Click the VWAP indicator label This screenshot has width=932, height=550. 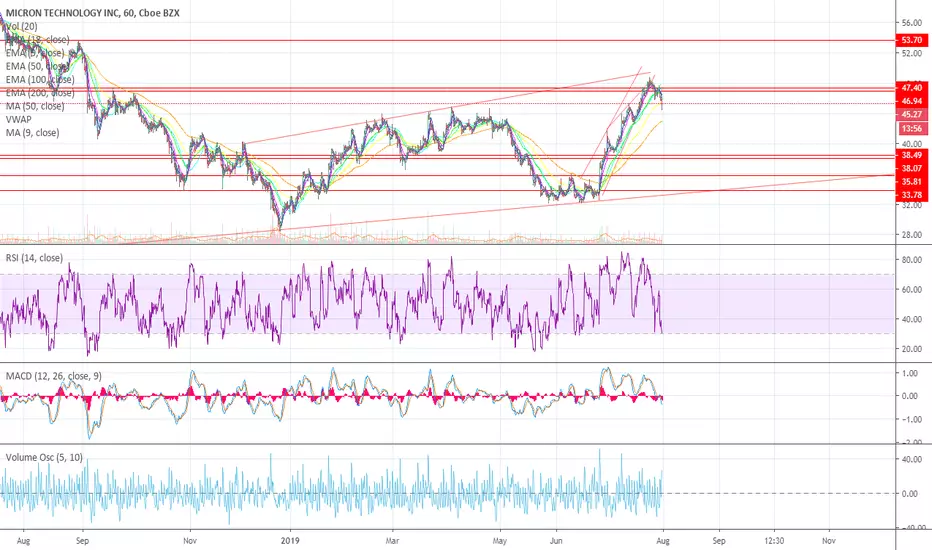[18, 120]
